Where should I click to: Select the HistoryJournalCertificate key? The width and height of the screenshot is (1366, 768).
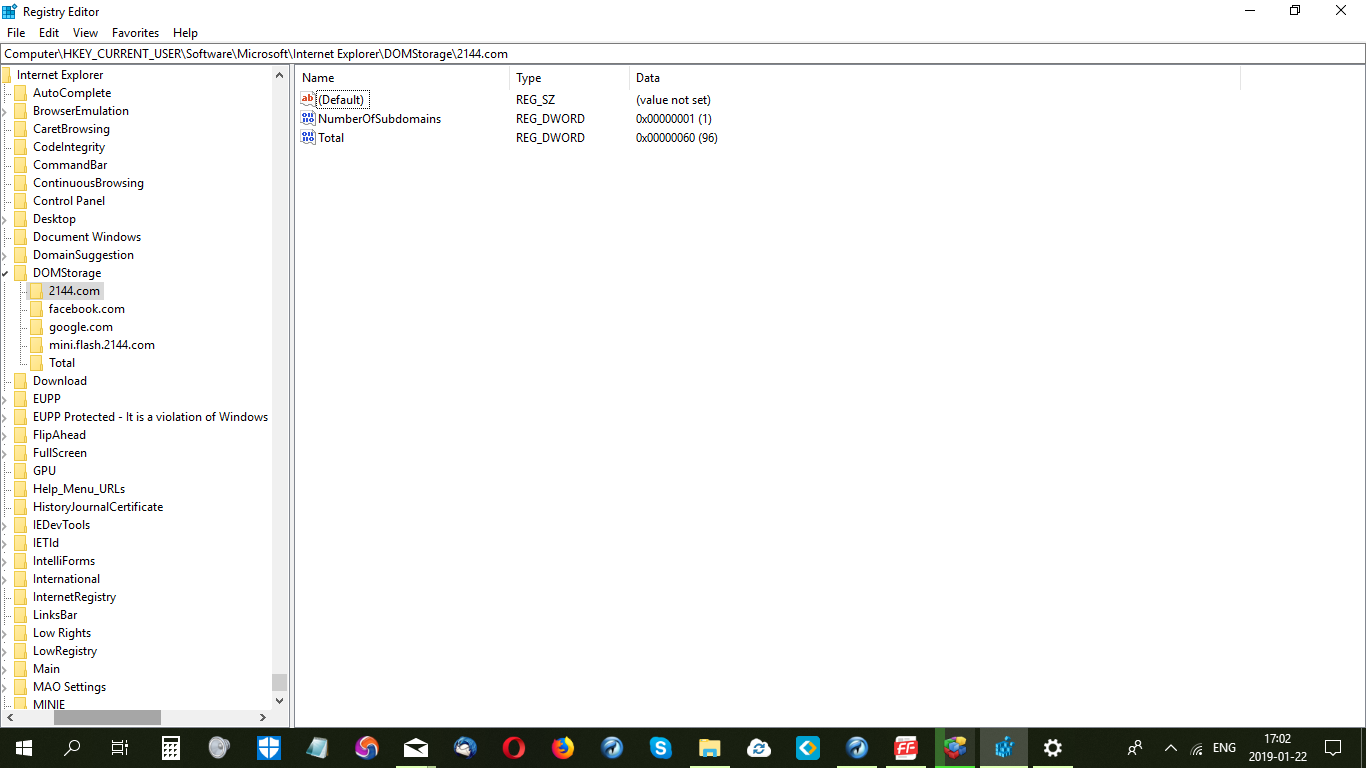[x=98, y=507]
